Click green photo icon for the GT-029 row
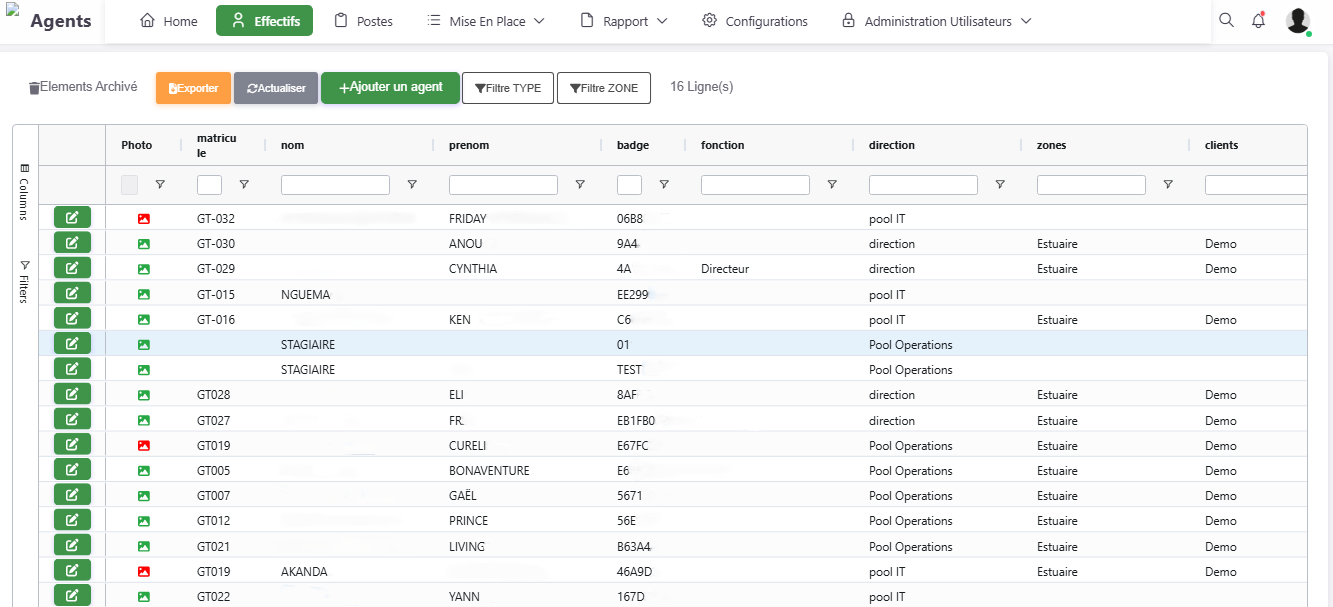This screenshot has width=1333, height=607. [x=143, y=269]
